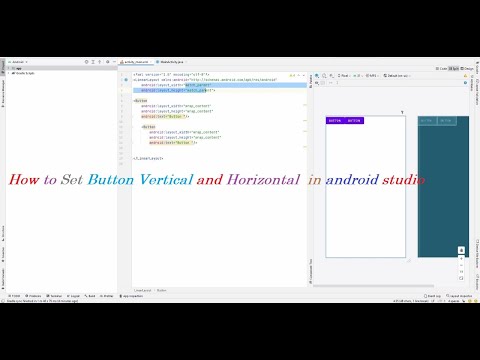The width and height of the screenshot is (480, 360).
Task: Switch editor to Split view mode
Action: [454, 68]
